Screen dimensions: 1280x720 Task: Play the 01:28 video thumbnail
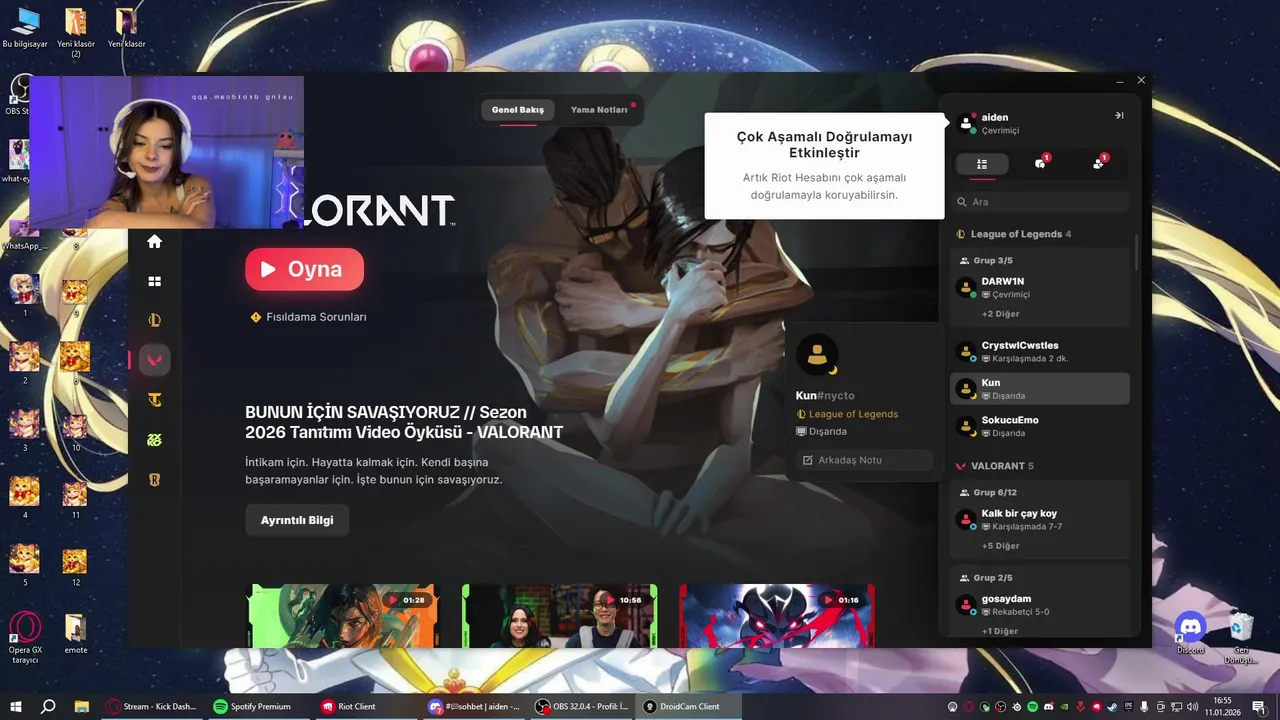(x=341, y=615)
